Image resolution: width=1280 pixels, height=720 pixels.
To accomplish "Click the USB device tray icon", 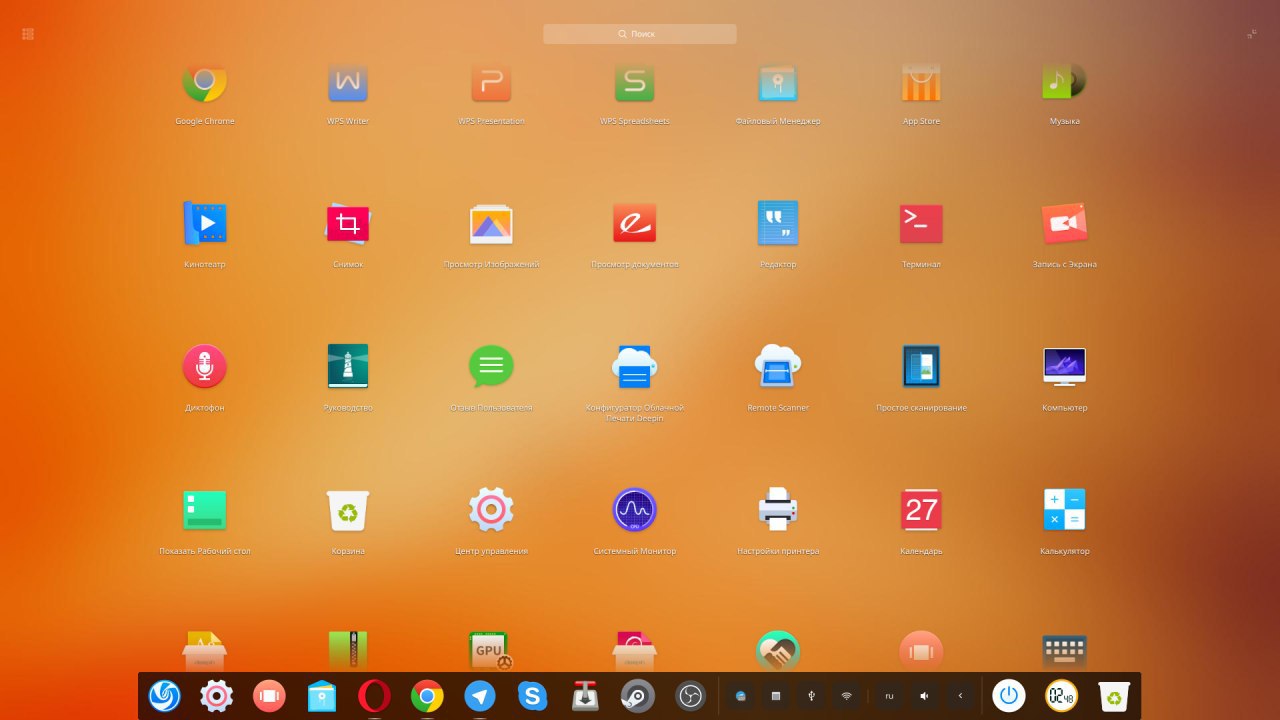I will pos(811,696).
